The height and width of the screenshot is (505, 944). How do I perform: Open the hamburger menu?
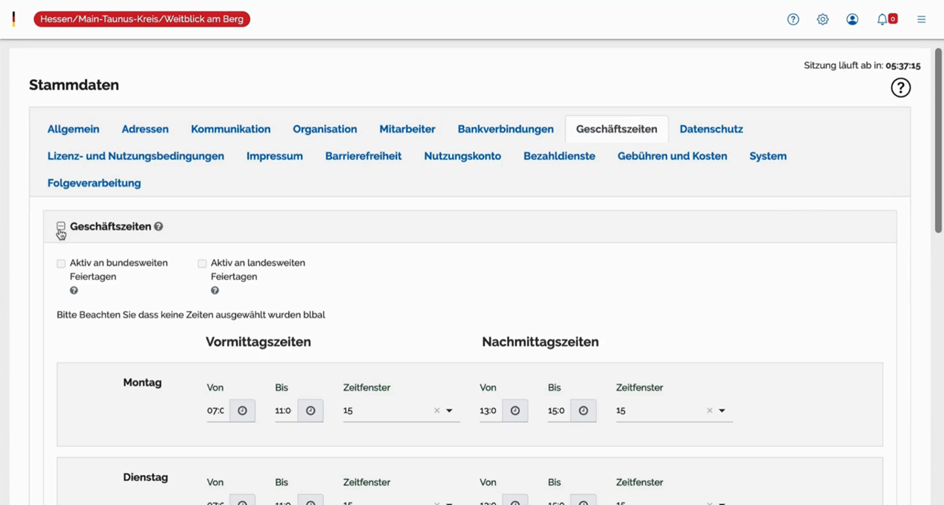921,19
